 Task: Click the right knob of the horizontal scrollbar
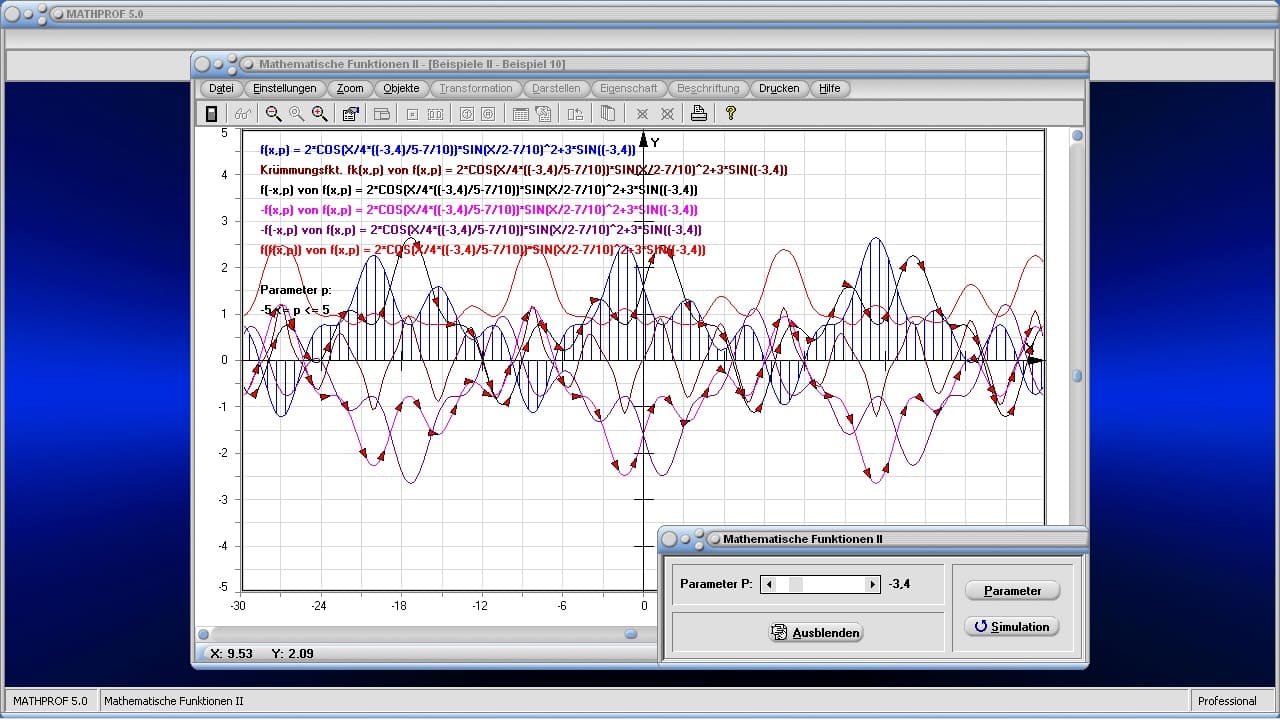pos(631,634)
